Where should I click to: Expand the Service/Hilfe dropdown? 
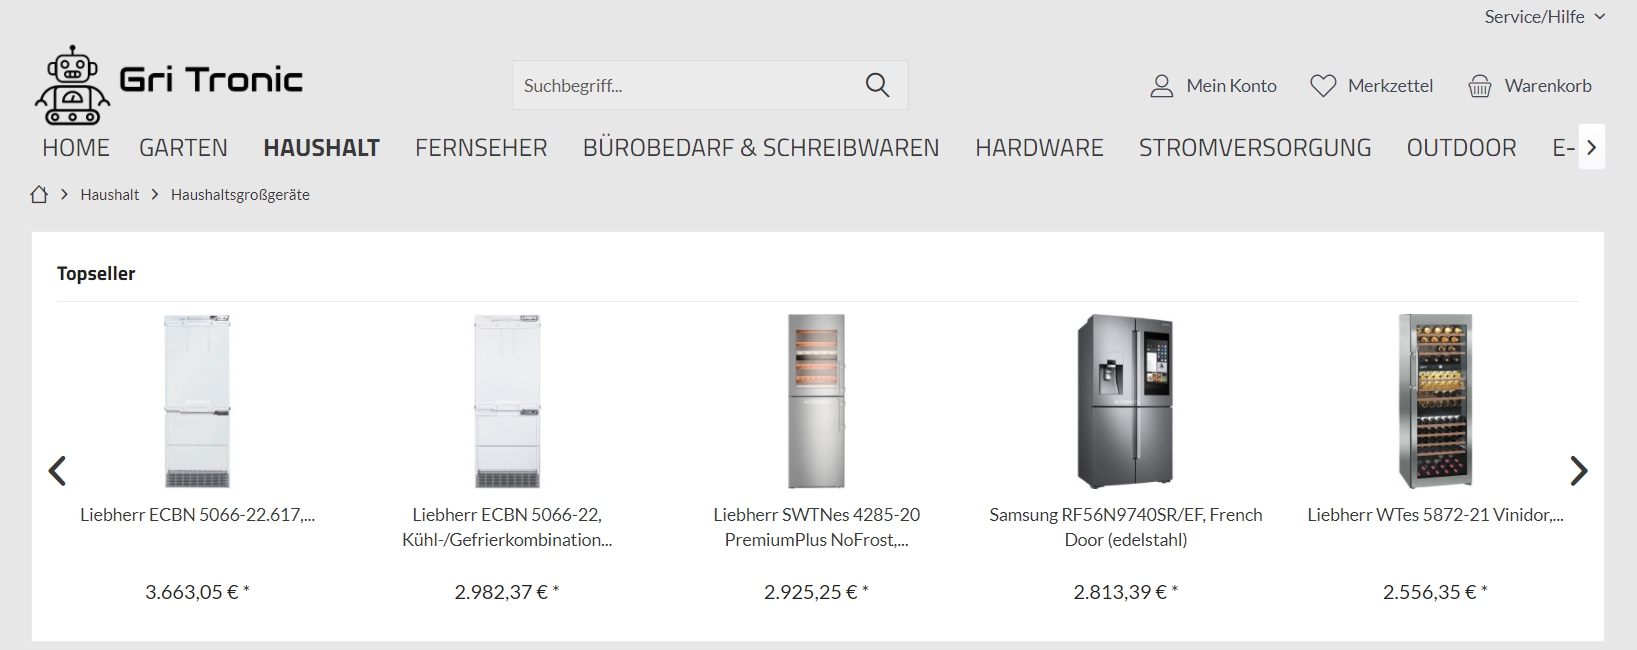point(1544,17)
